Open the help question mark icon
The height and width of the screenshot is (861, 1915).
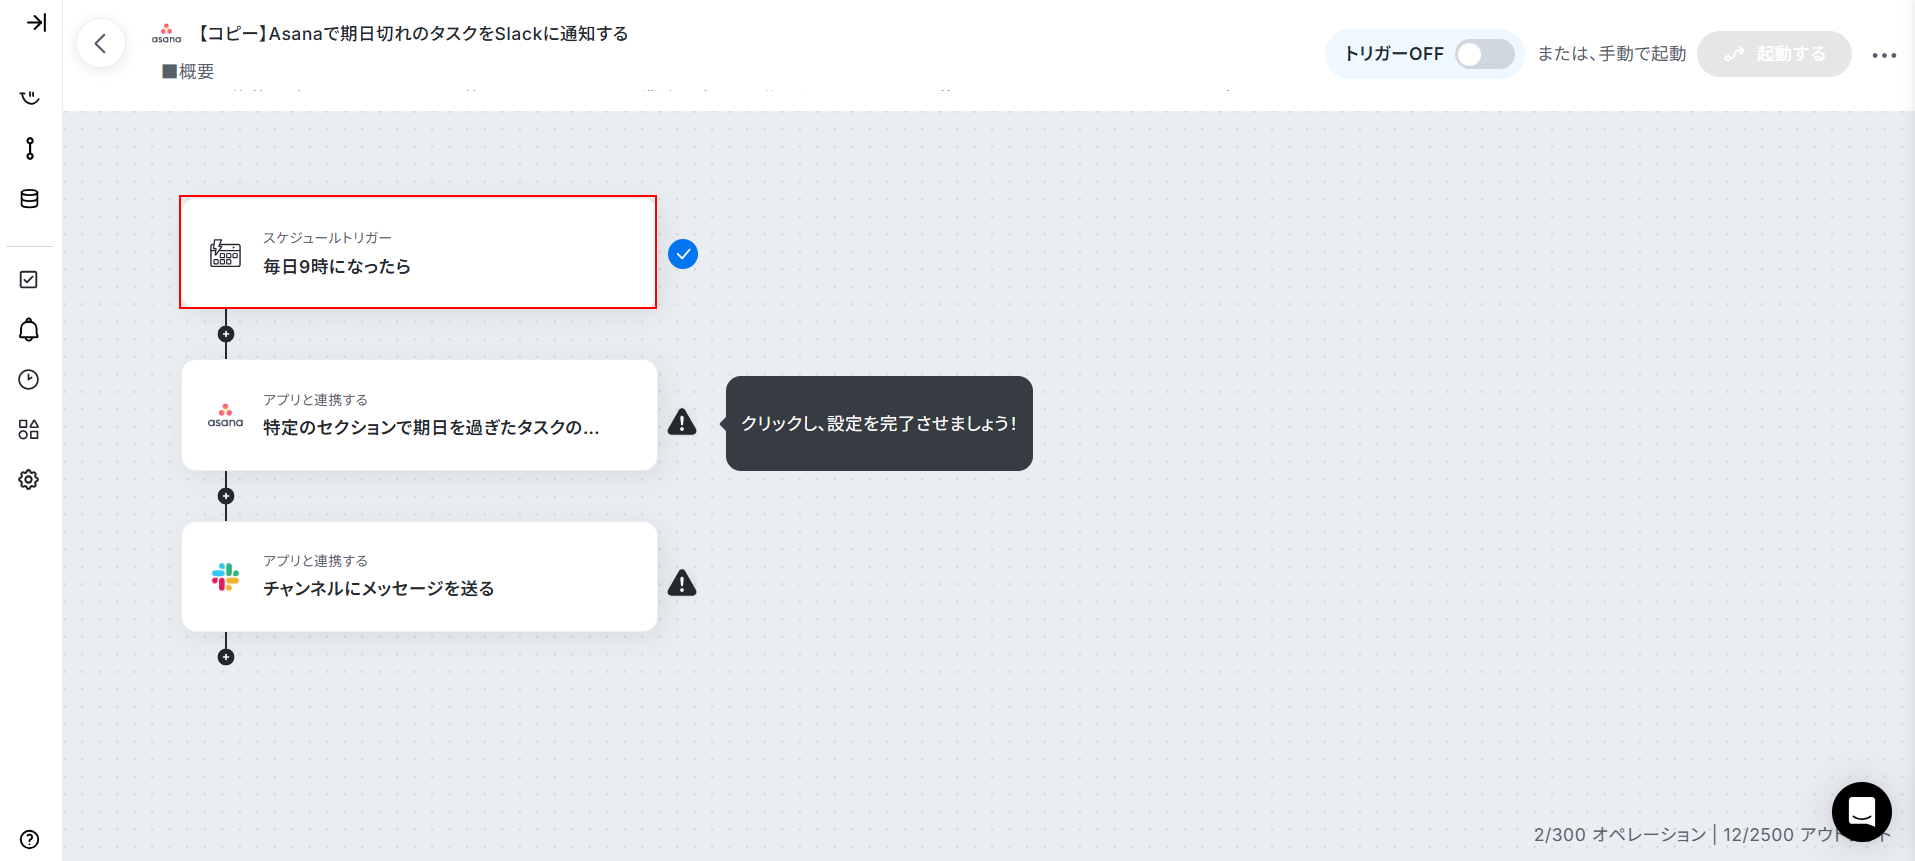click(30, 839)
